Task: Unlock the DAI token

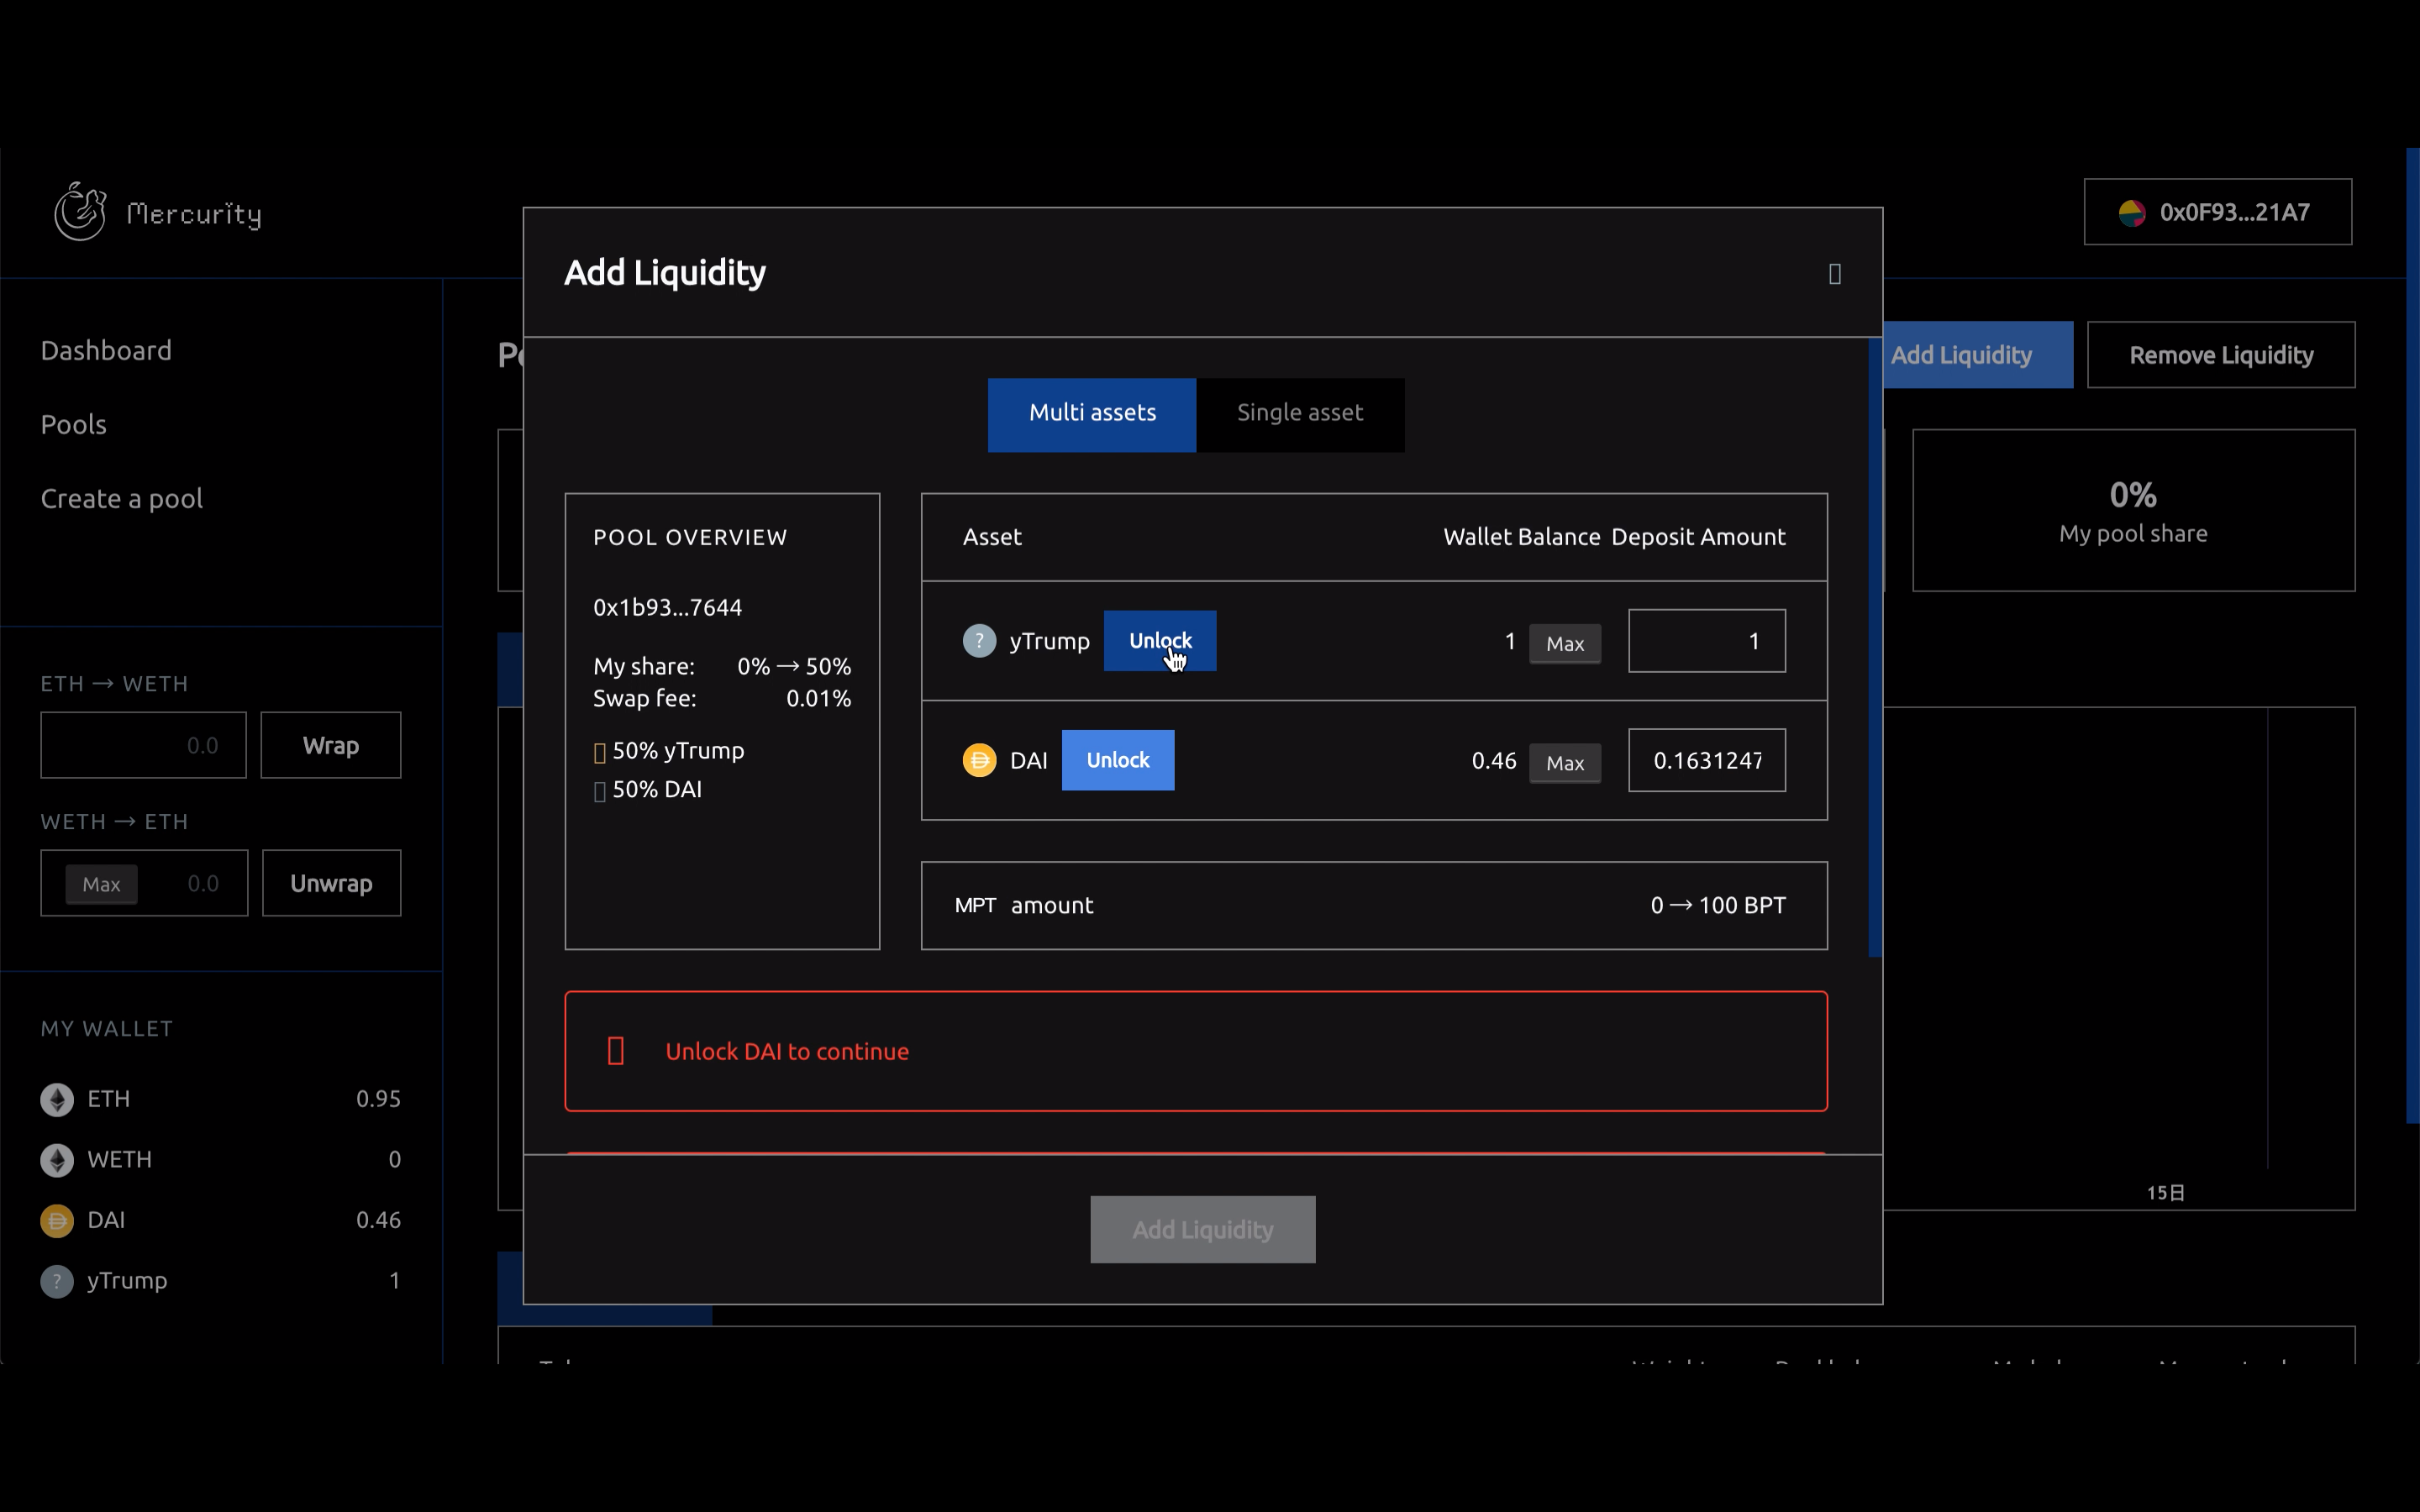Action: pos(1117,760)
